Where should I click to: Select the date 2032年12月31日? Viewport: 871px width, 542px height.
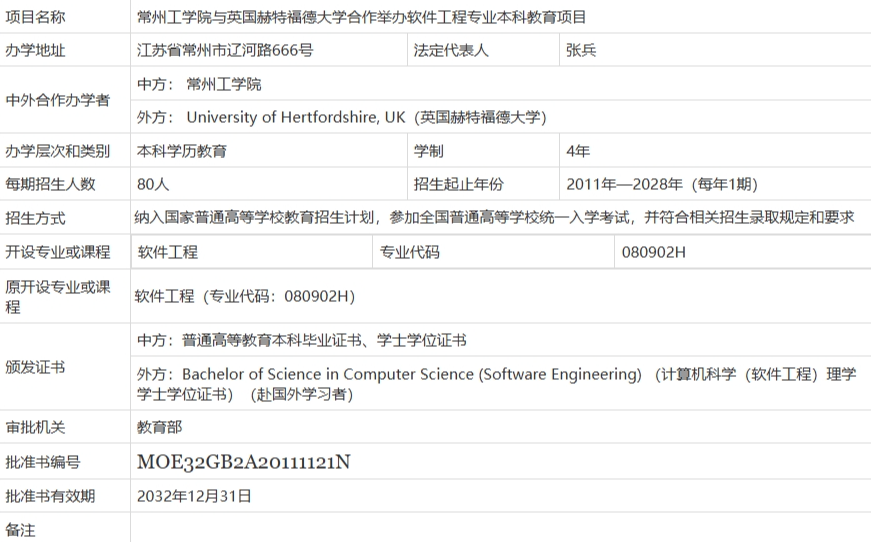click(194, 496)
